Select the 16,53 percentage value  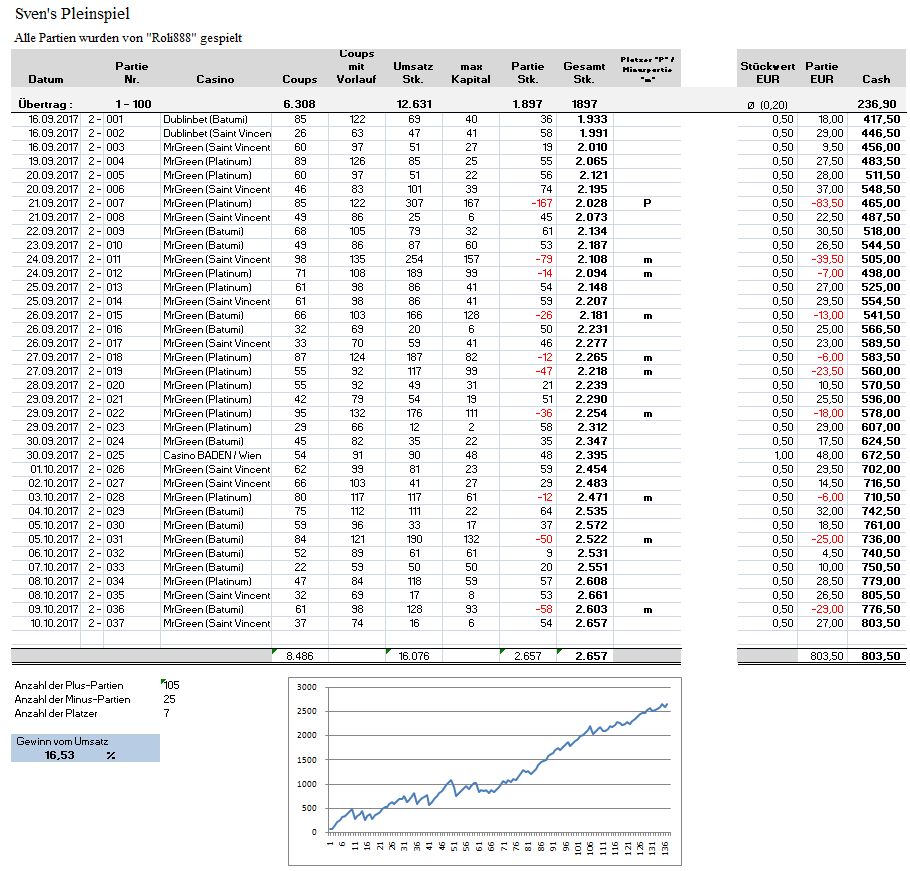[x=62, y=755]
